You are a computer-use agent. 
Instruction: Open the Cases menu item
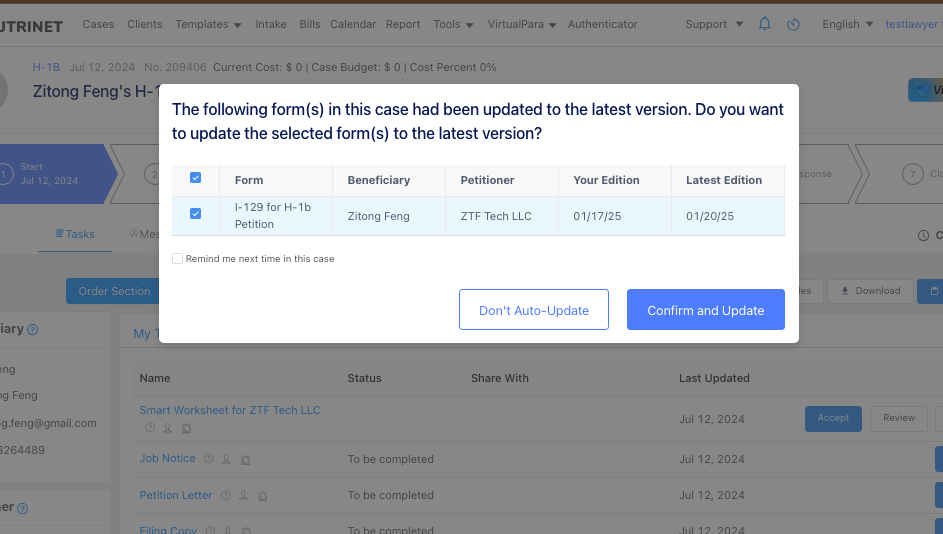point(98,25)
